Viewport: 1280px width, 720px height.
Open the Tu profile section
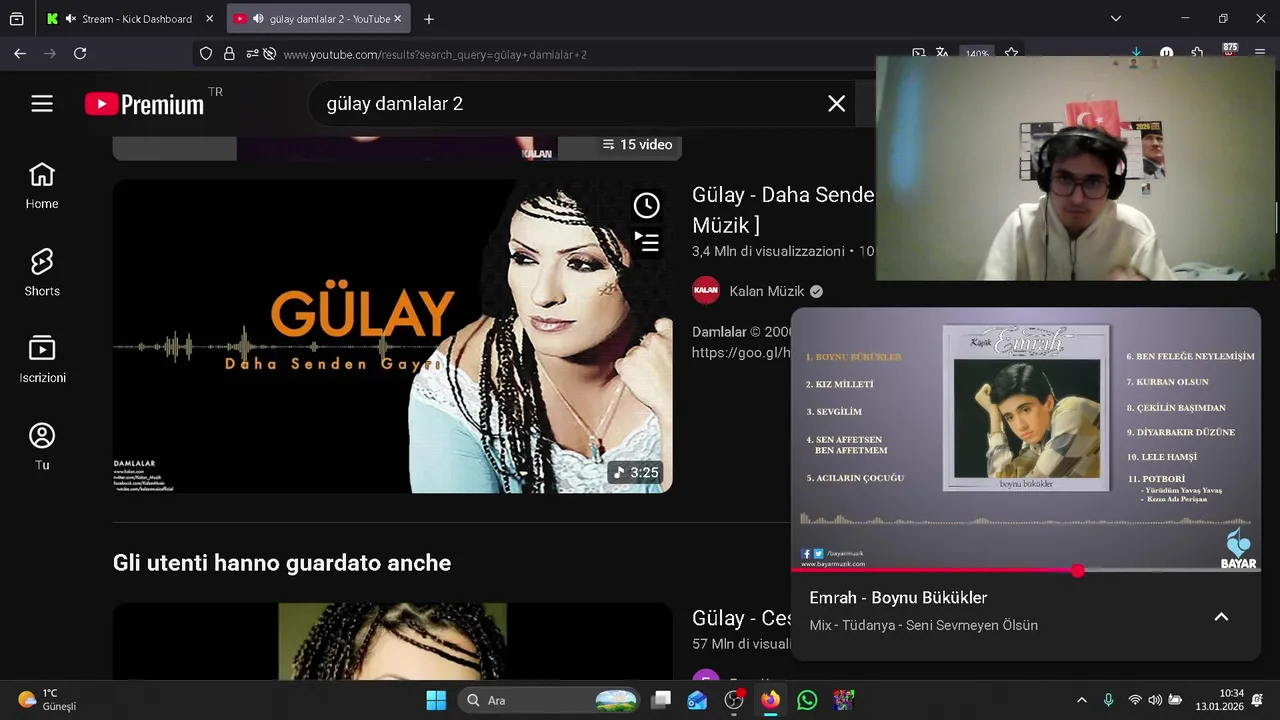[42, 447]
